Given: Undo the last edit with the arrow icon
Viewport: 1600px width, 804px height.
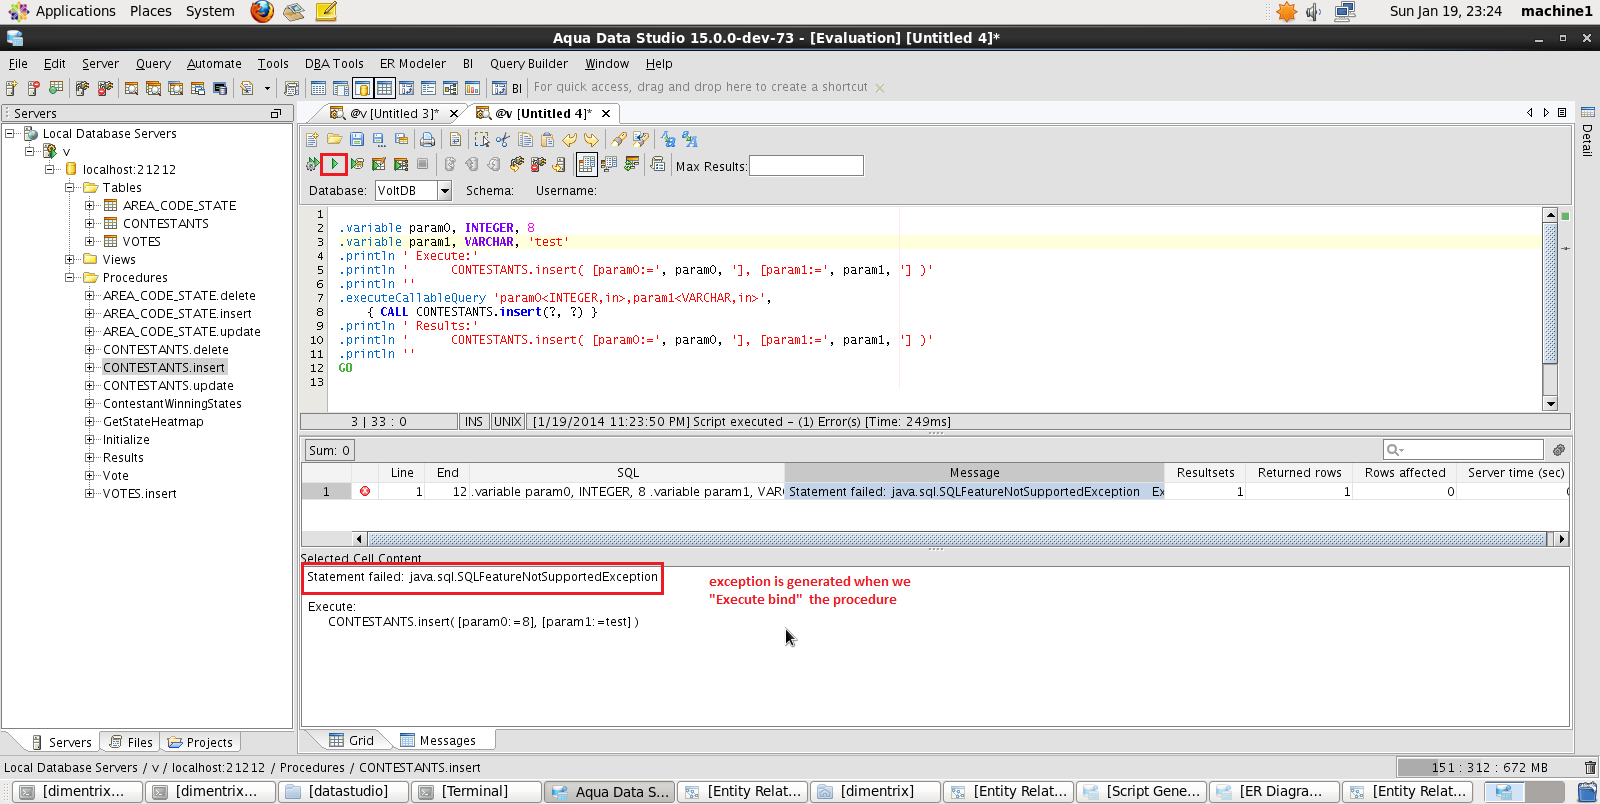Looking at the screenshot, I should pyautogui.click(x=569, y=140).
